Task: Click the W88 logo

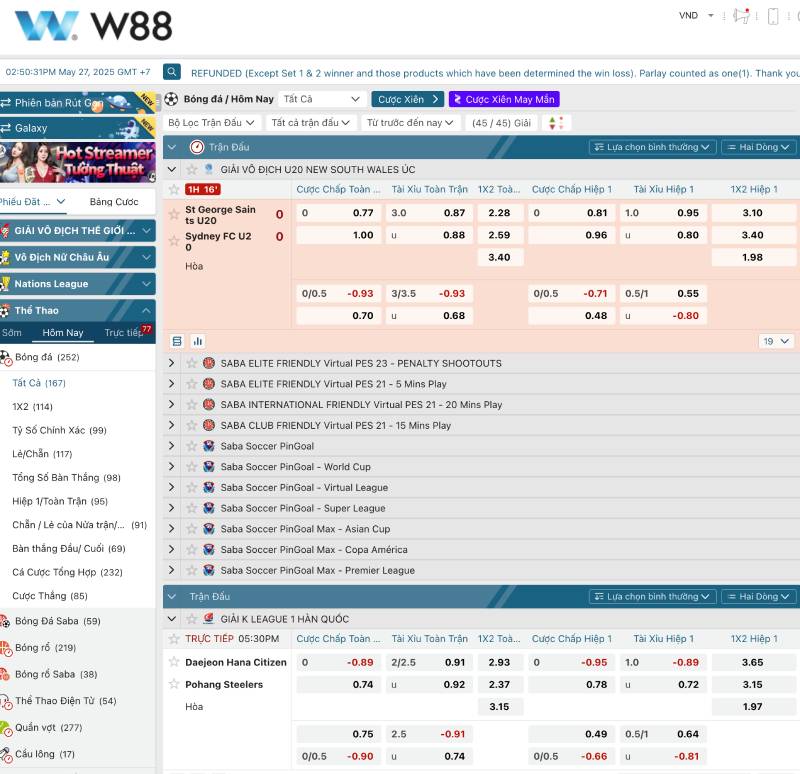Action: tap(94, 26)
